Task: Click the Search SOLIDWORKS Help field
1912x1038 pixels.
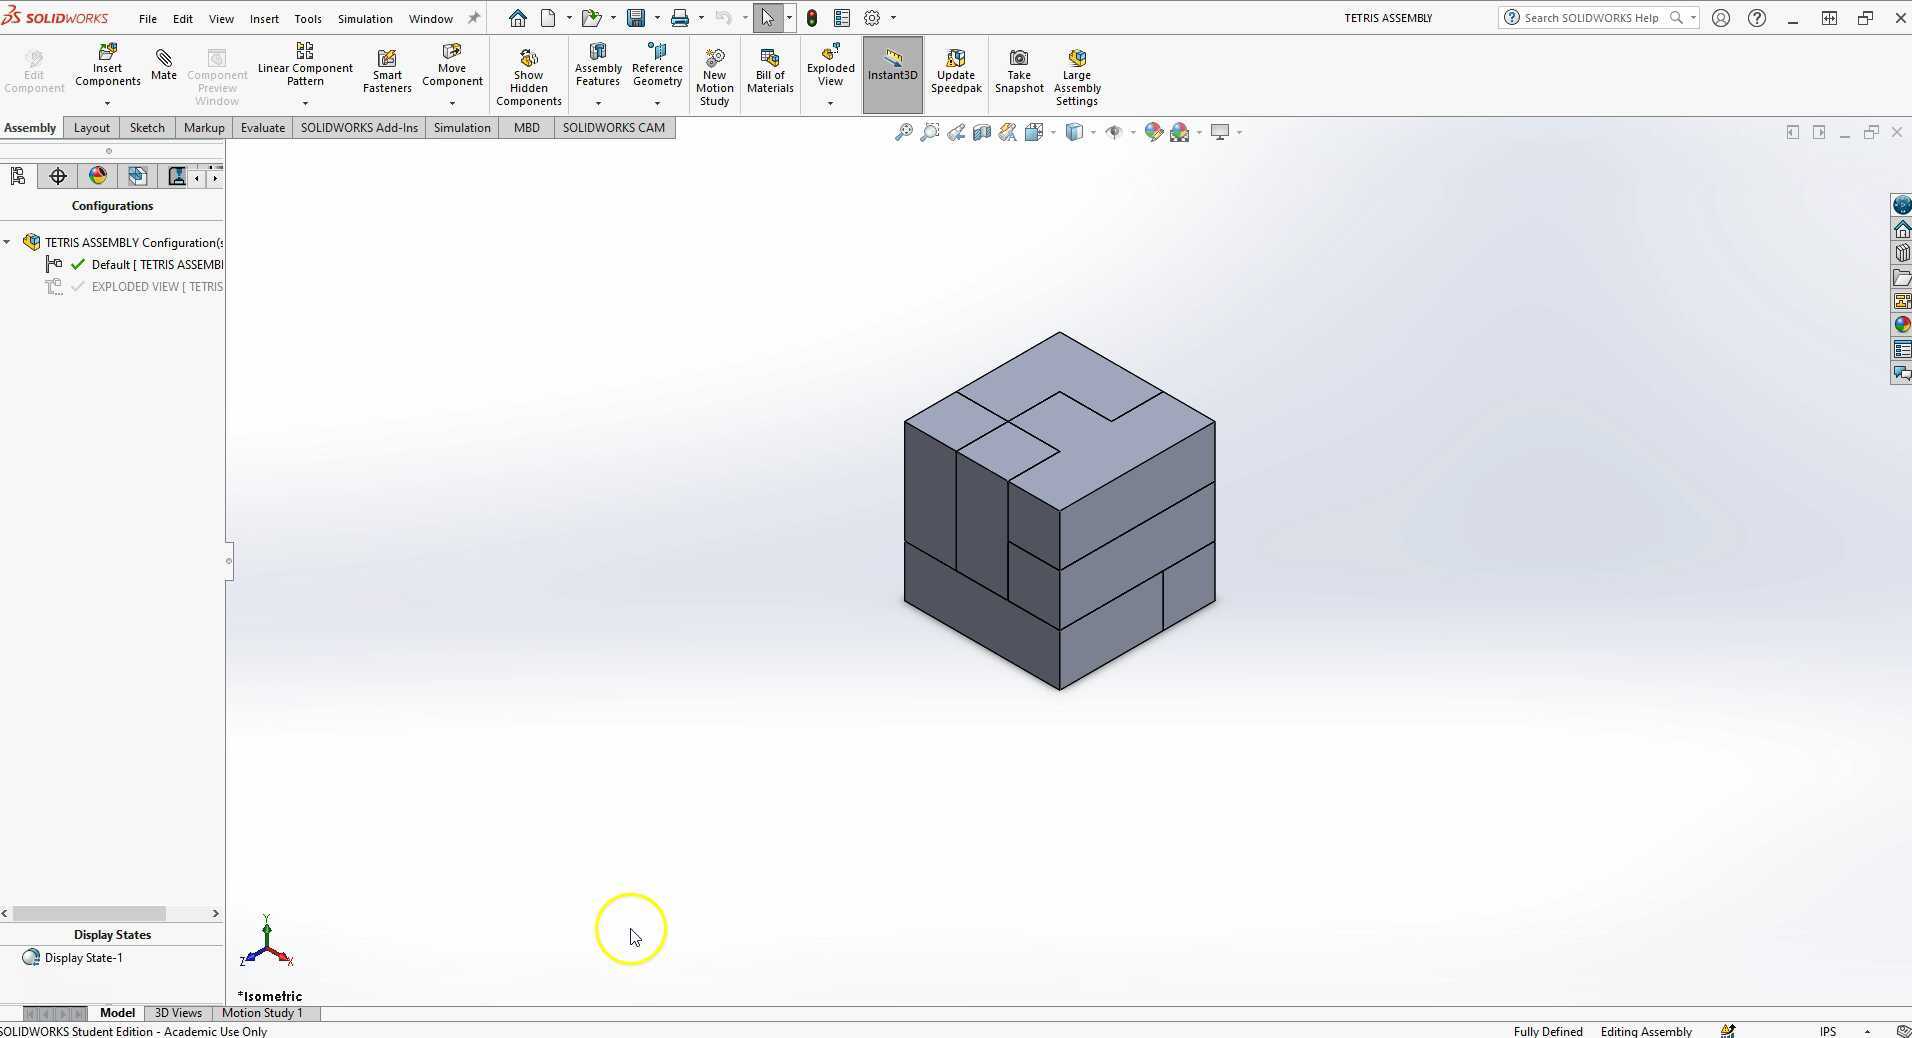Action: tap(1590, 18)
